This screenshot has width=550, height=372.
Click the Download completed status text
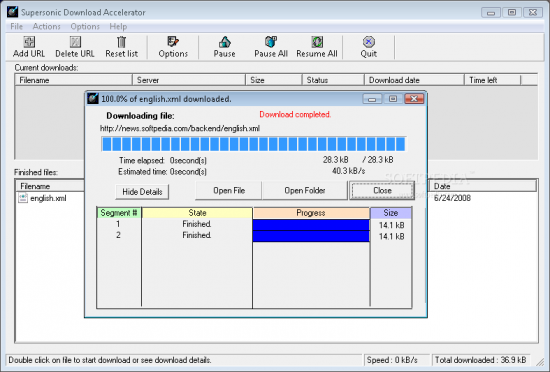pyautogui.click(x=295, y=114)
